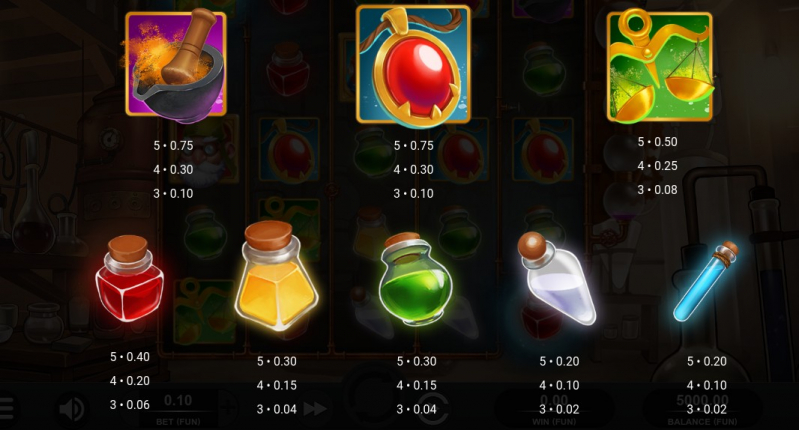Click the red potion 5 • 0.40 payout
The width and height of the screenshot is (799, 430).
point(130,357)
